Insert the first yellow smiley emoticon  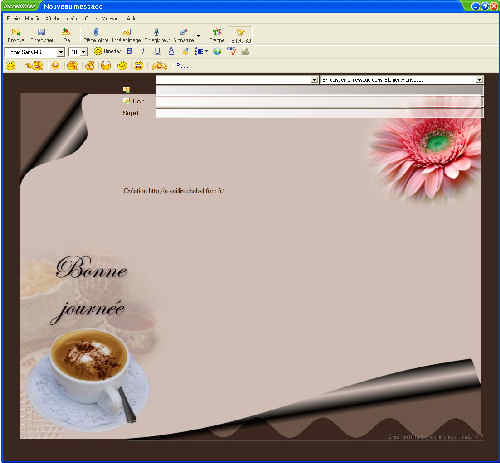[x=11, y=65]
